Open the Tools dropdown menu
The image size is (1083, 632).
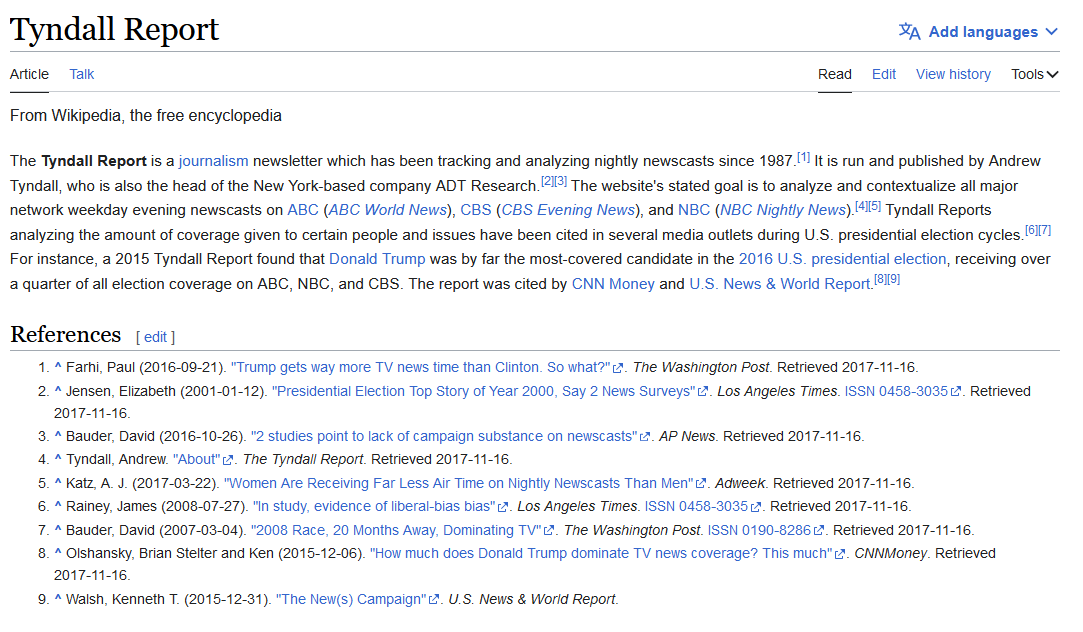1035,75
